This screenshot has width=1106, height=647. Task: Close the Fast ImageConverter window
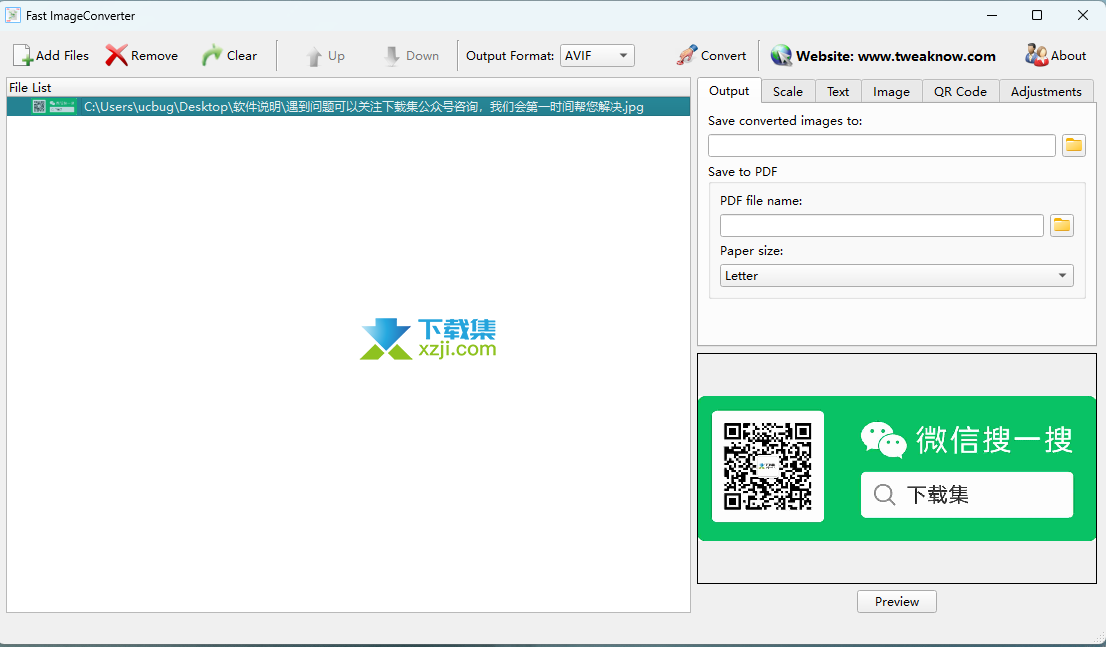(1083, 16)
